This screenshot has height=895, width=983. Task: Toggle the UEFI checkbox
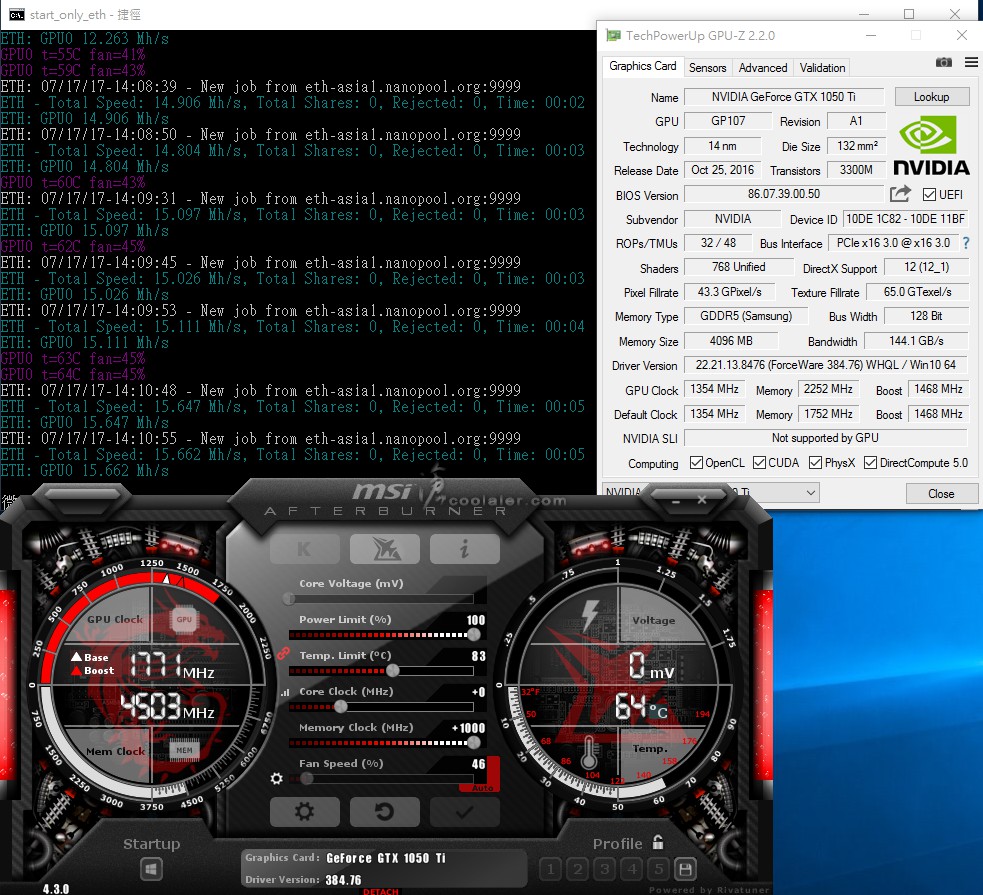(929, 194)
